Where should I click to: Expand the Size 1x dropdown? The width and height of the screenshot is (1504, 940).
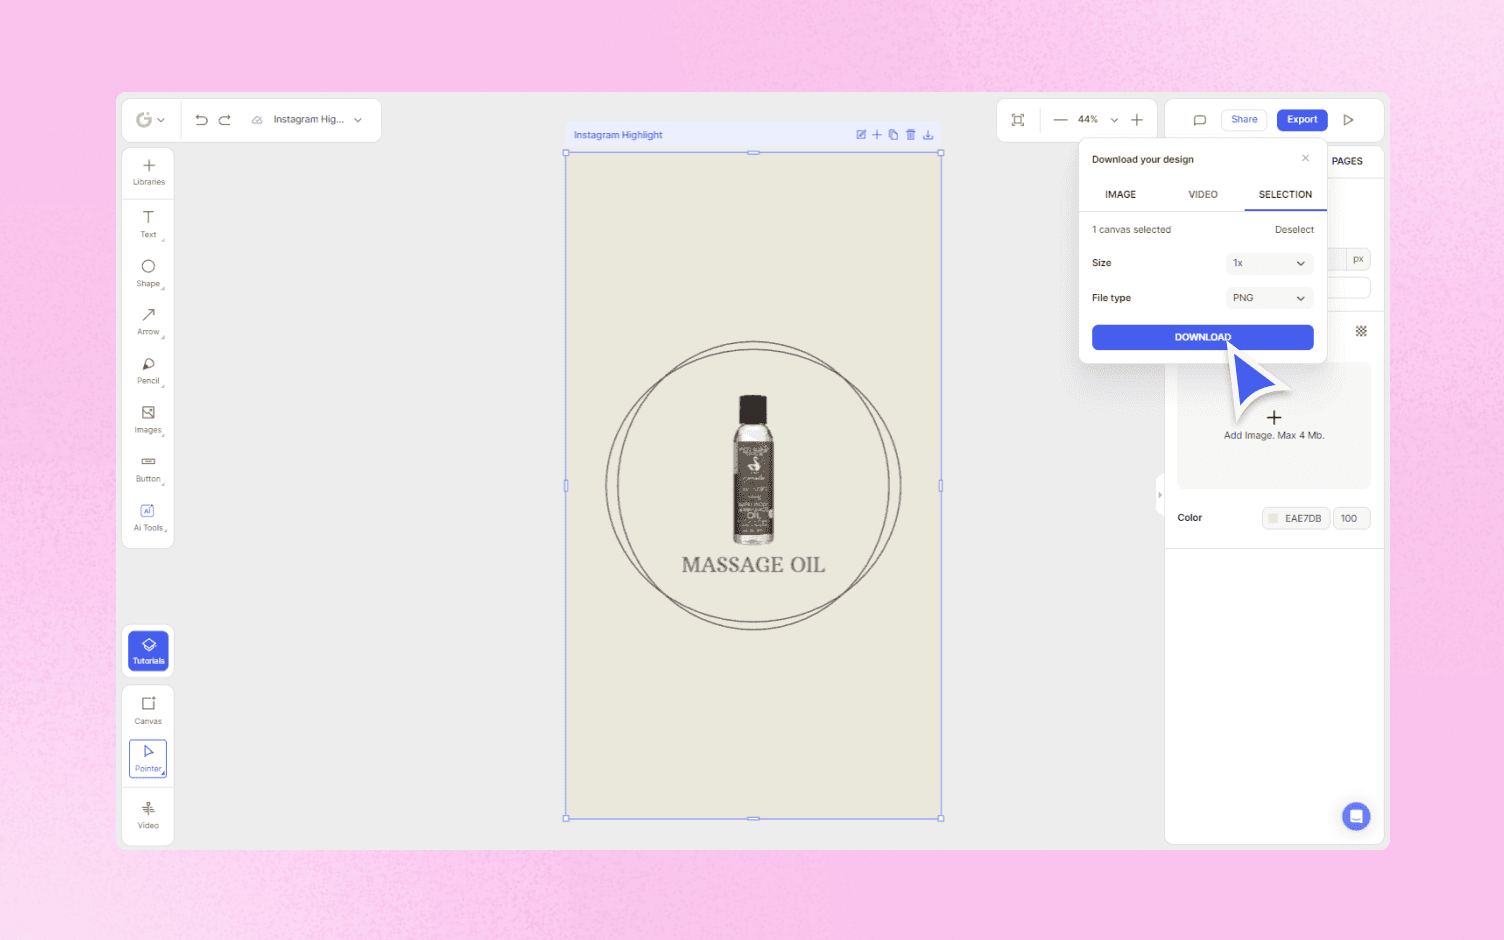1269,263
